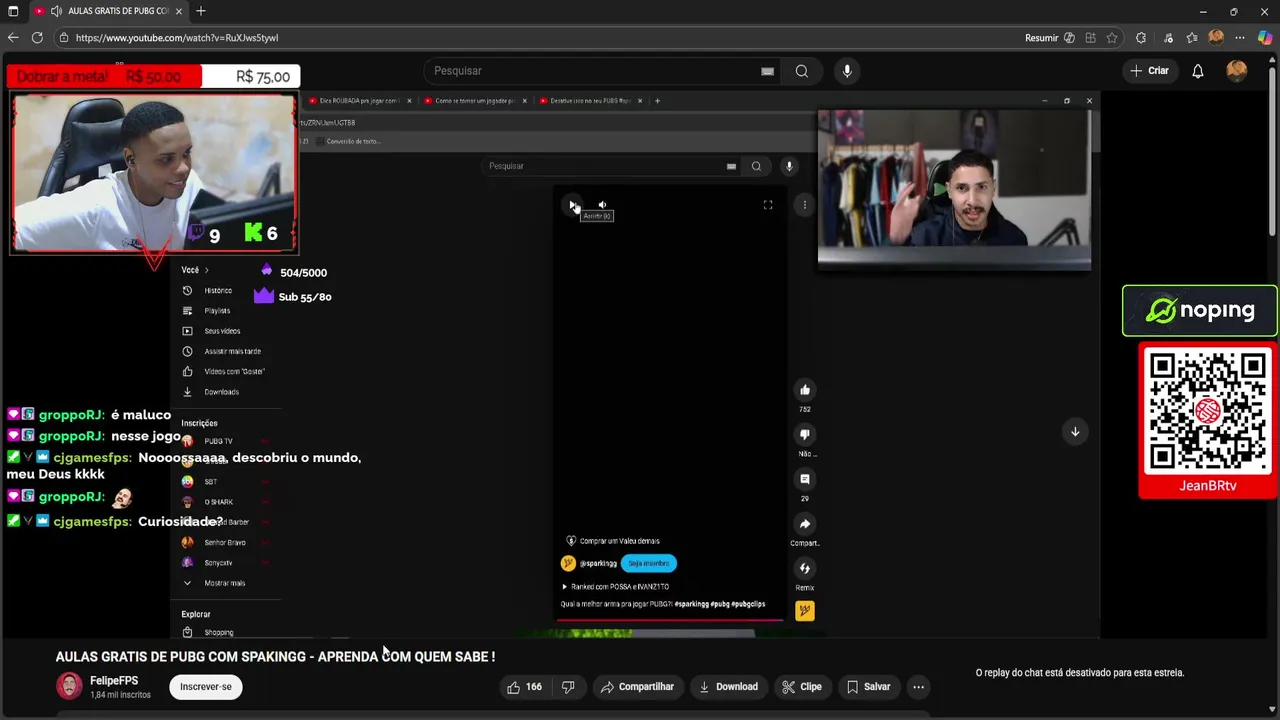Start voice search with microphone icon
1280x720 pixels.
847,71
